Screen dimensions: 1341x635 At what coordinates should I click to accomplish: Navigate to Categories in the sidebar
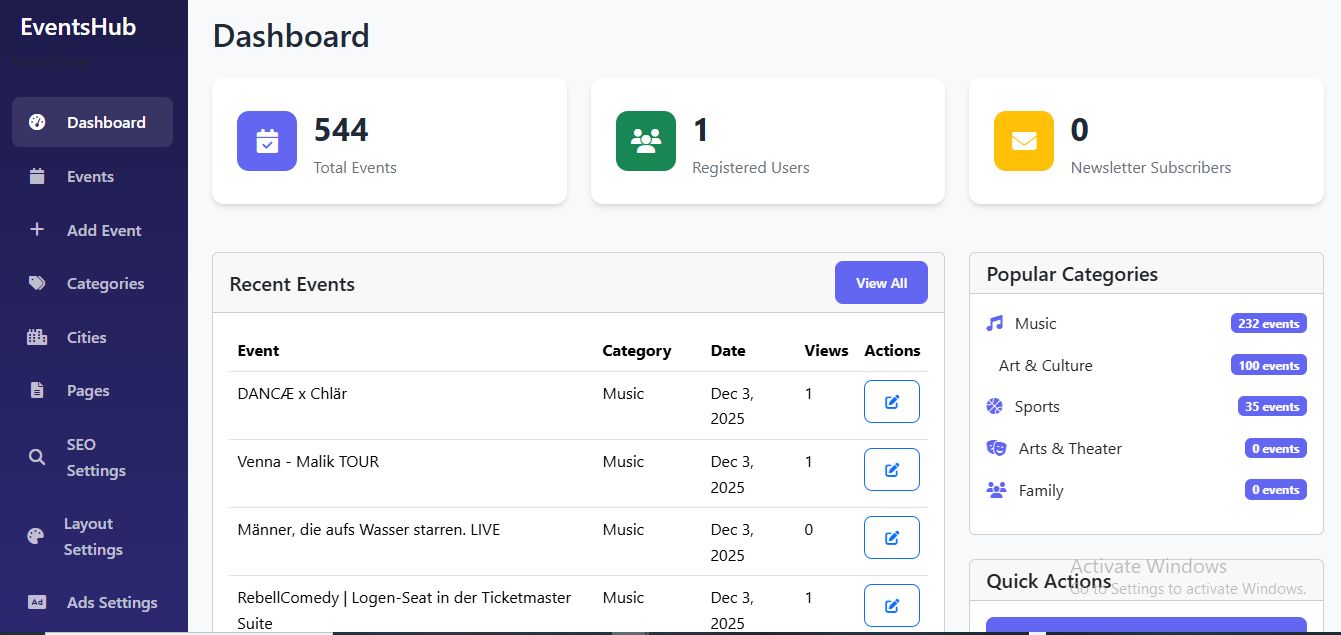point(105,284)
